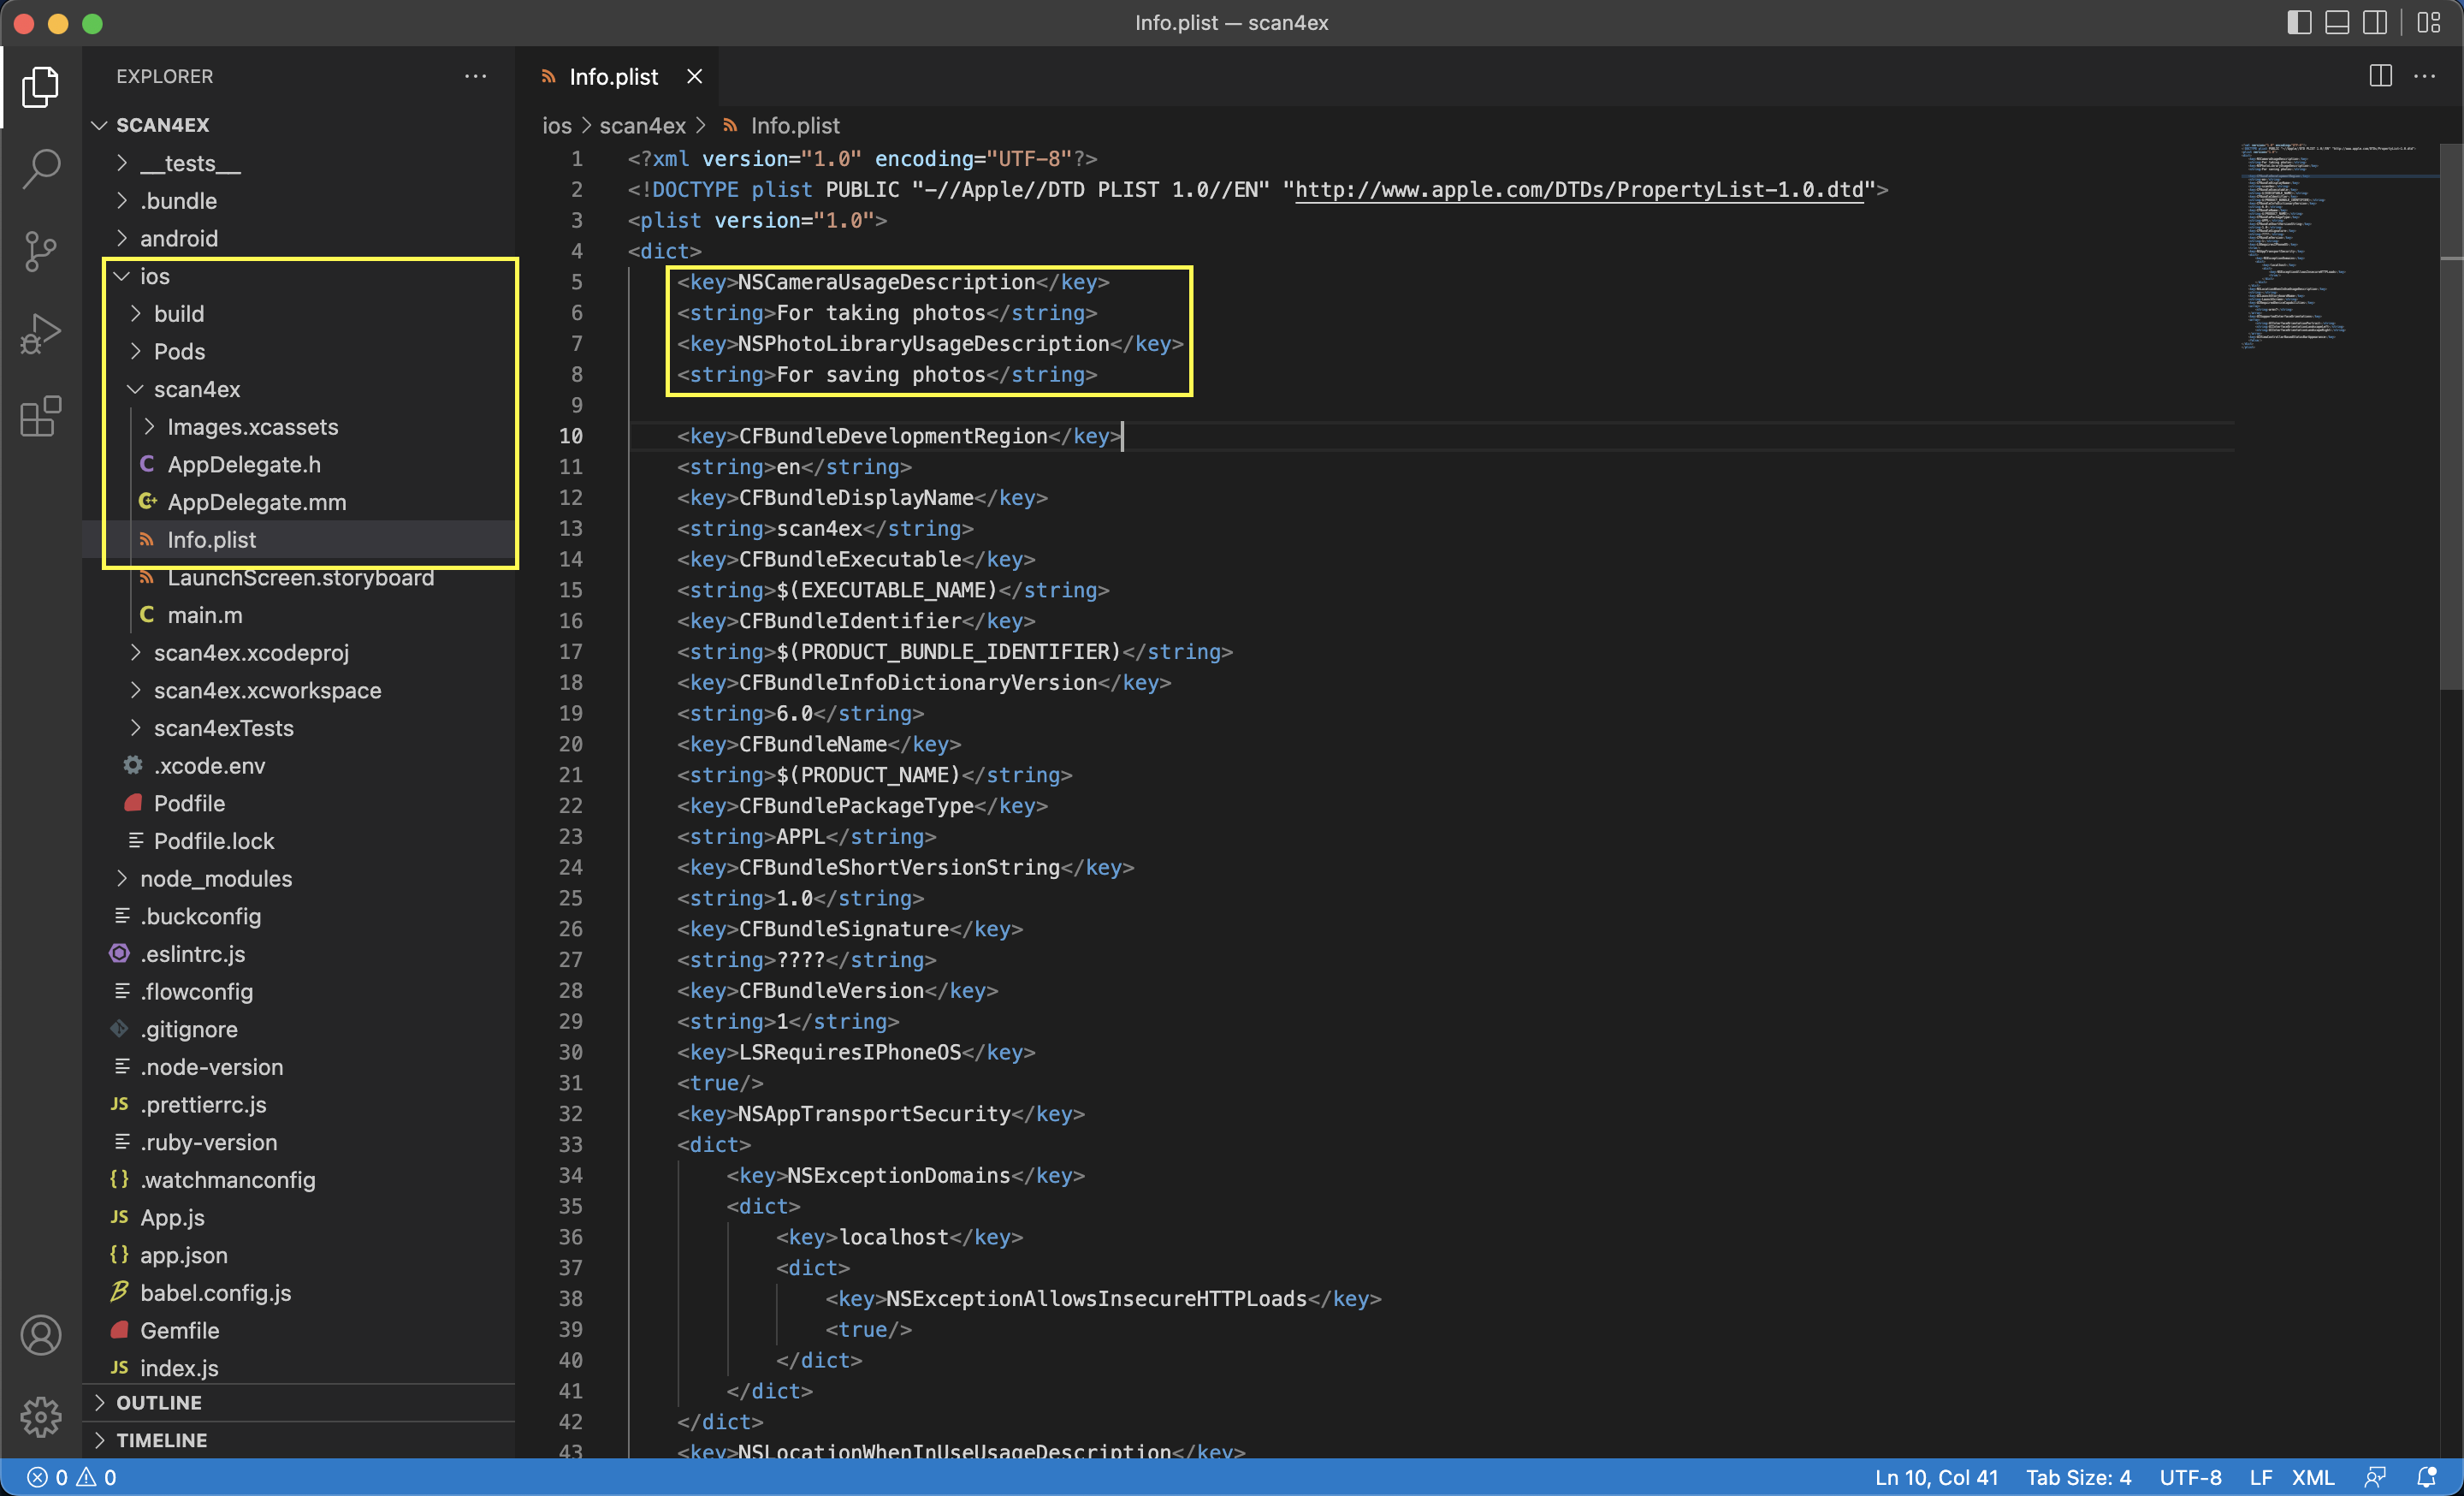Collapse the scan4ex folder under ios

click(x=196, y=389)
